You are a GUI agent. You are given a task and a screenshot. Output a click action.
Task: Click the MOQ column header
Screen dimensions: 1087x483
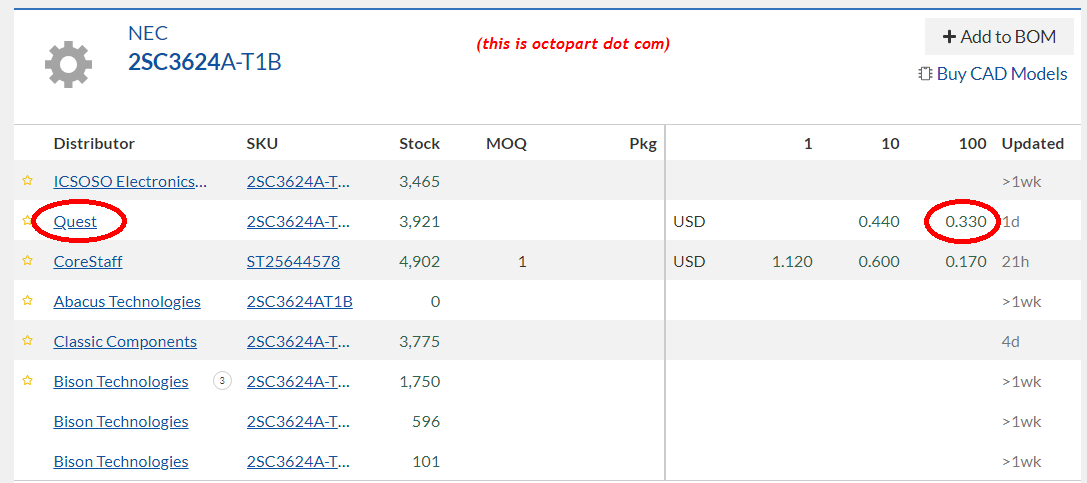(506, 143)
